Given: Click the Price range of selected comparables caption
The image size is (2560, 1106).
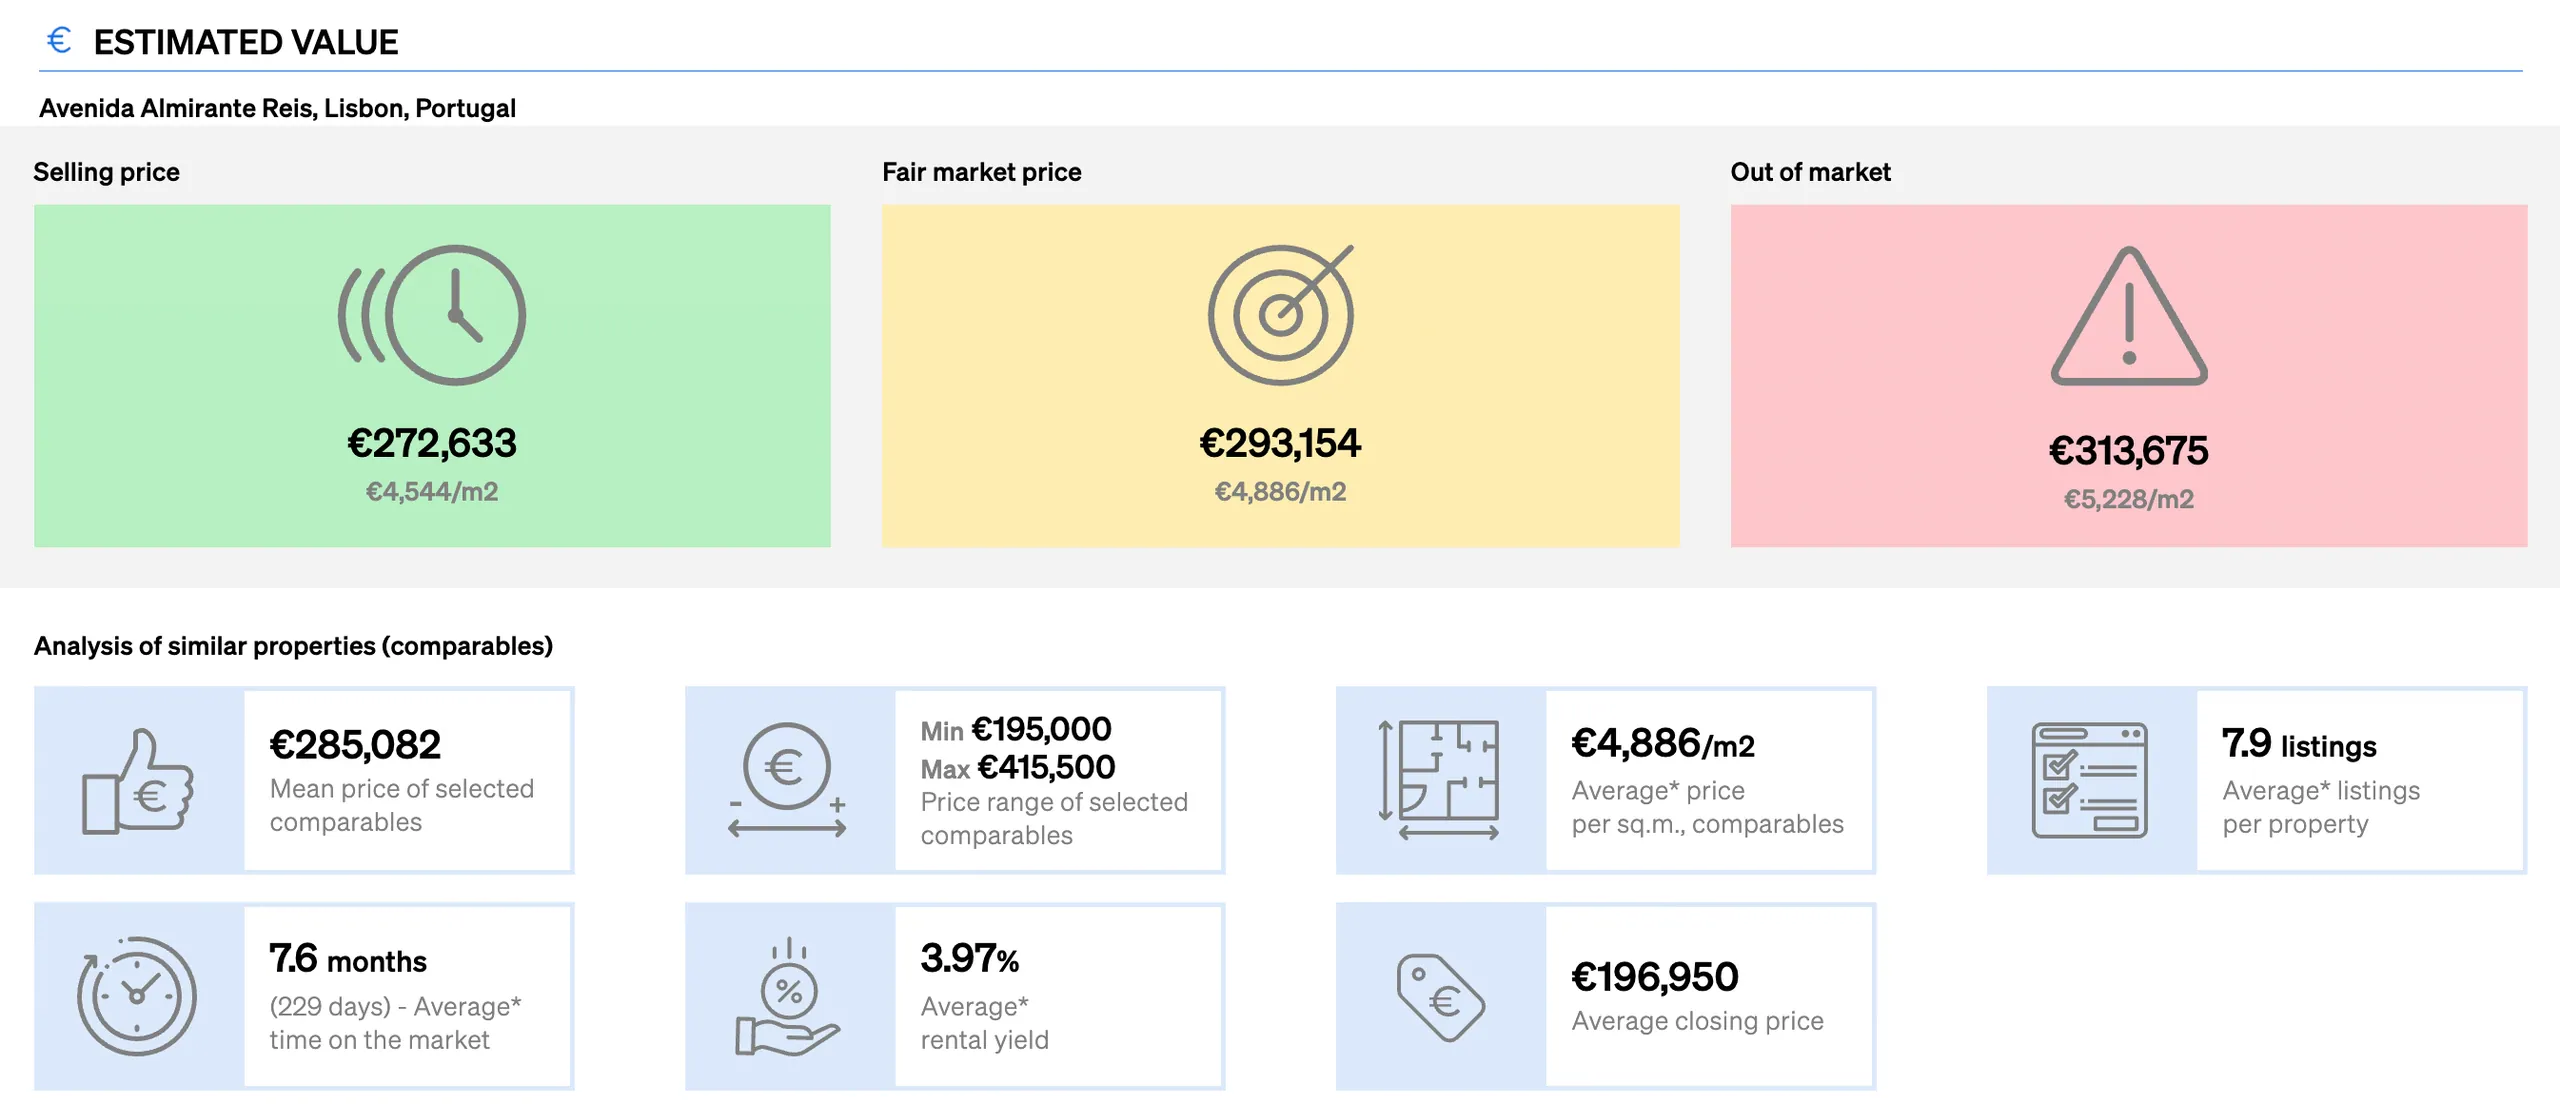Looking at the screenshot, I should point(1054,818).
